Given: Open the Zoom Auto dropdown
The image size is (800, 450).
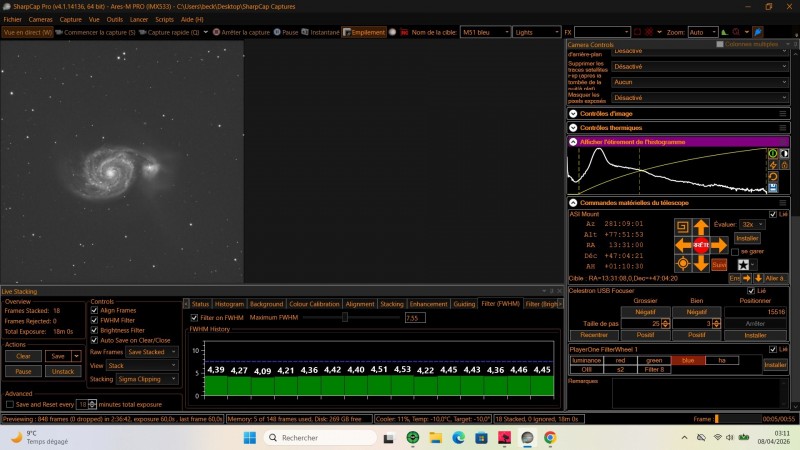Looking at the screenshot, I should click(x=703, y=32).
